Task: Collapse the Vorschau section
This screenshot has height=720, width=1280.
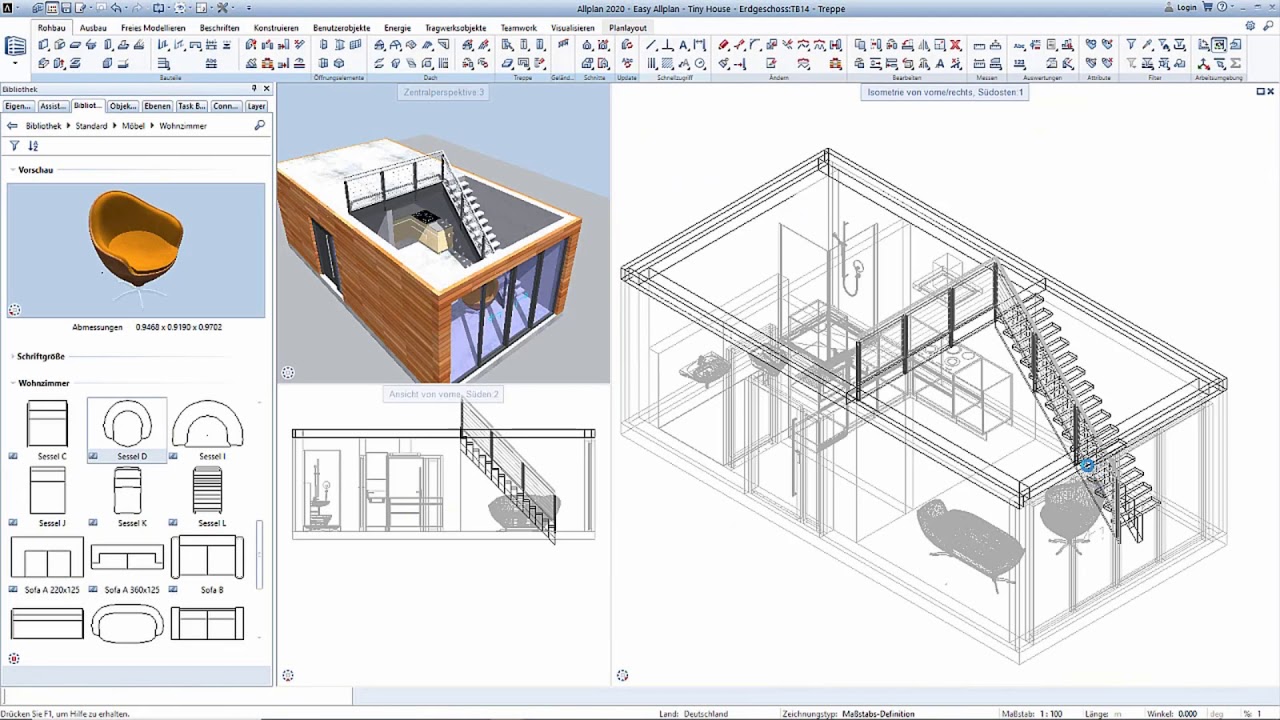Action: click(x=12, y=170)
